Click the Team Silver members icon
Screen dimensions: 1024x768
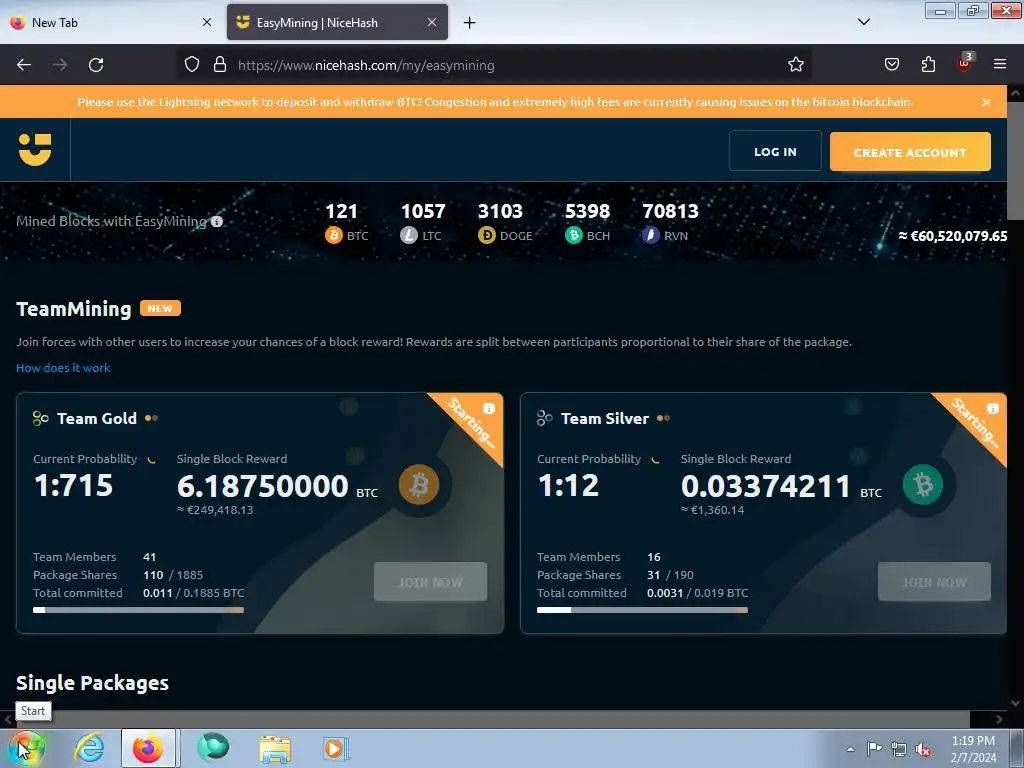point(545,419)
